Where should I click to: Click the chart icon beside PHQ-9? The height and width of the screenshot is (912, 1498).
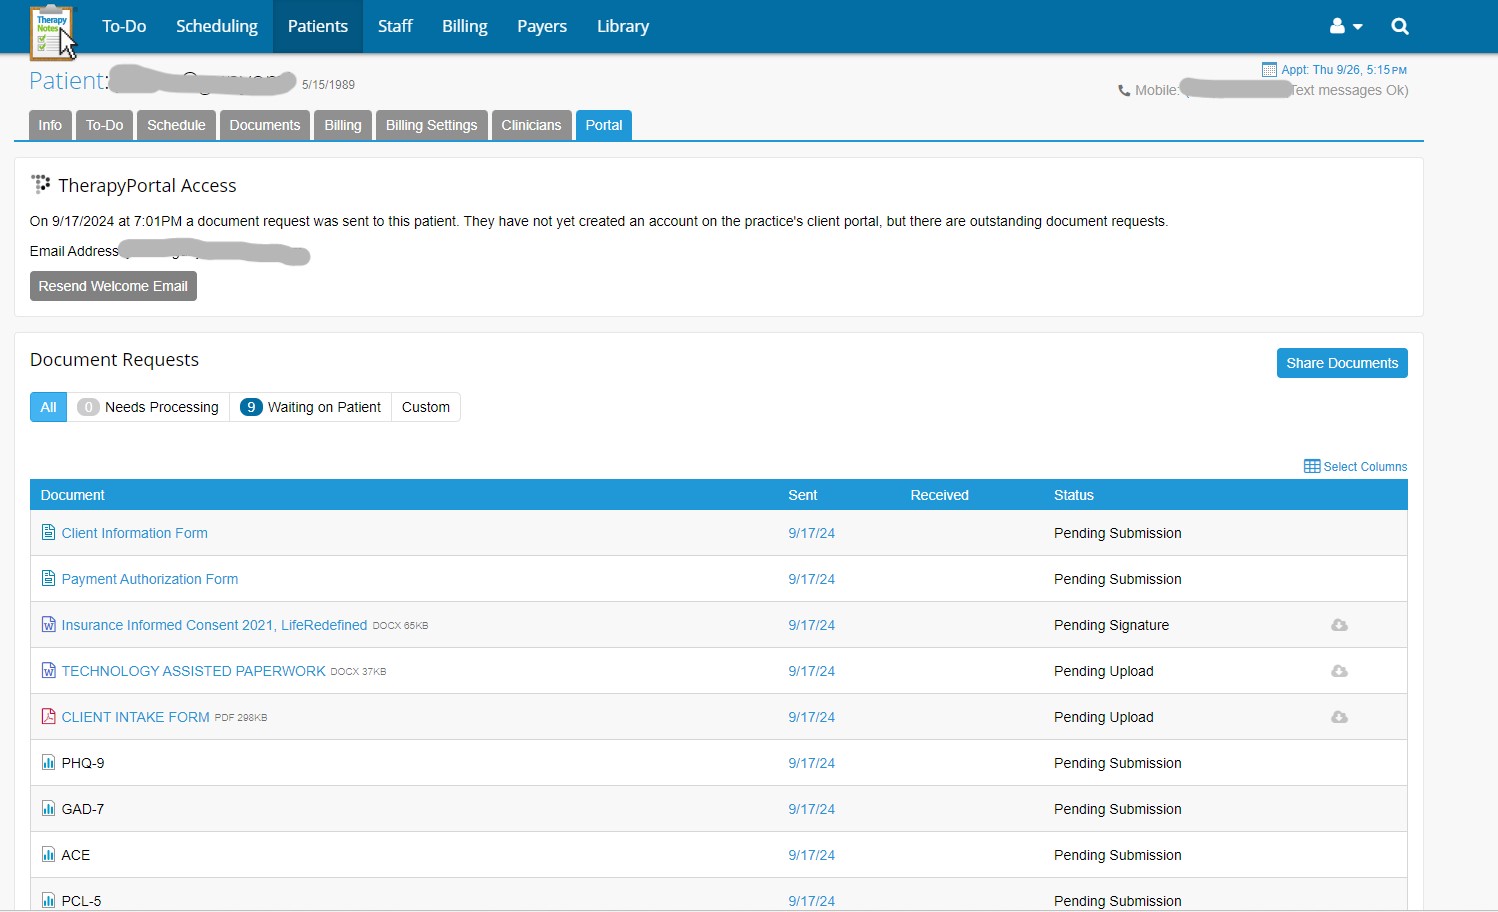[48, 762]
